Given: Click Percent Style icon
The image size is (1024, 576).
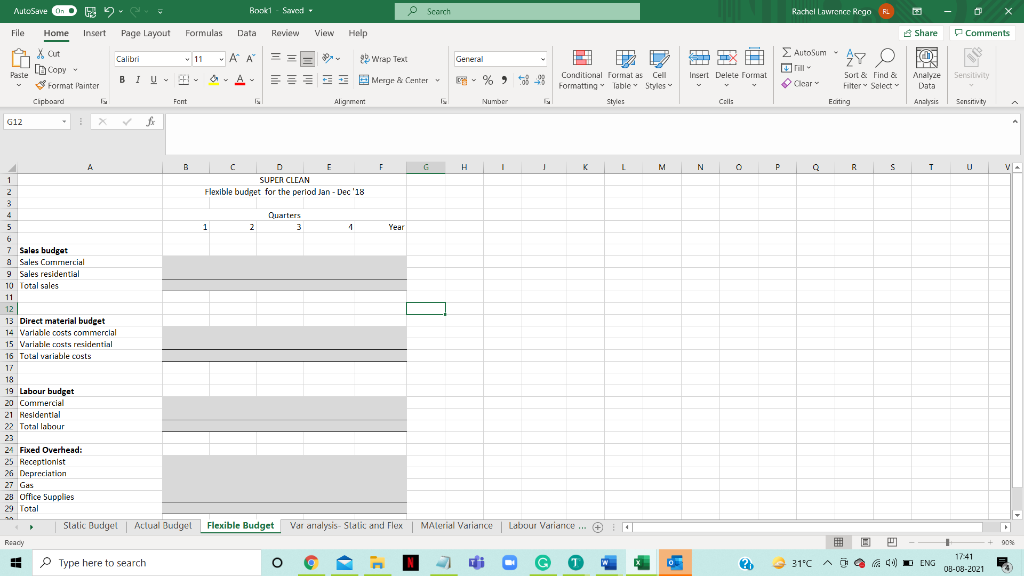Looking at the screenshot, I should (488, 80).
